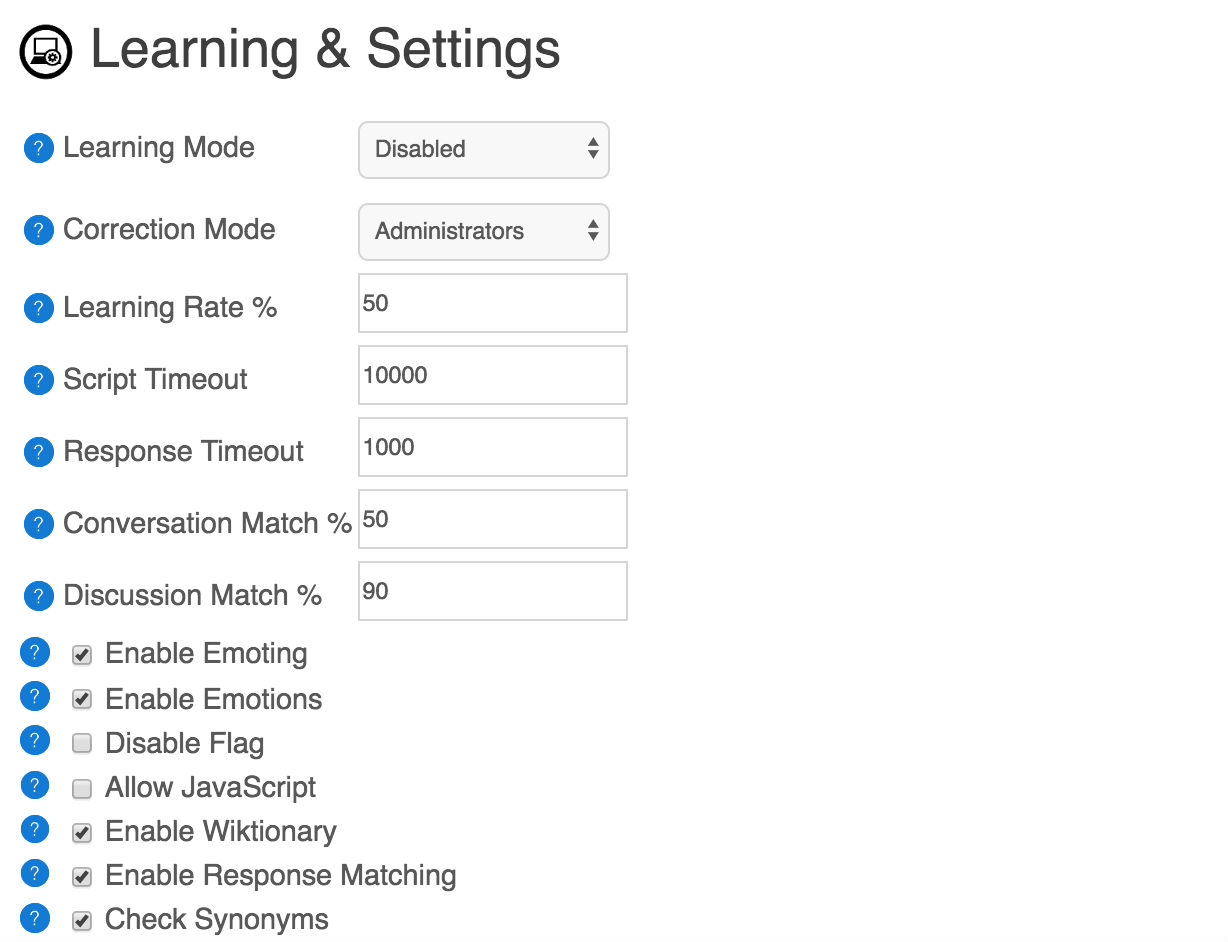Viewport: 1228px width, 942px height.
Task: Uncheck Enable Response Matching
Action: pos(82,877)
